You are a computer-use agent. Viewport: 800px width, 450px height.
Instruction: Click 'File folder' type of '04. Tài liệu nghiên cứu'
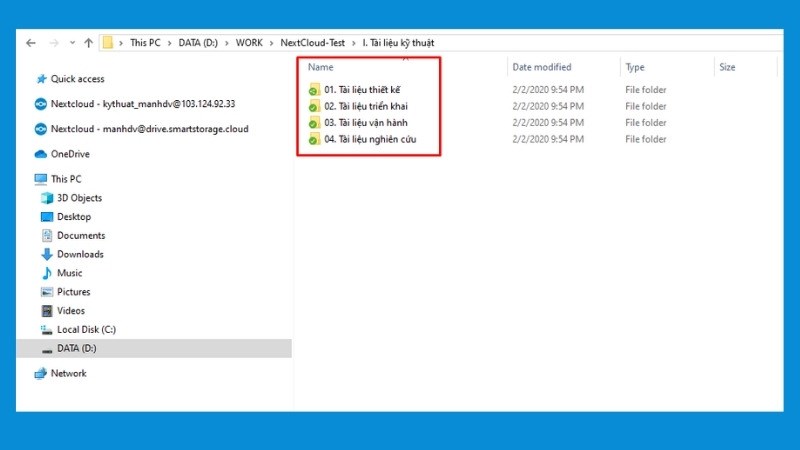pyautogui.click(x=646, y=139)
